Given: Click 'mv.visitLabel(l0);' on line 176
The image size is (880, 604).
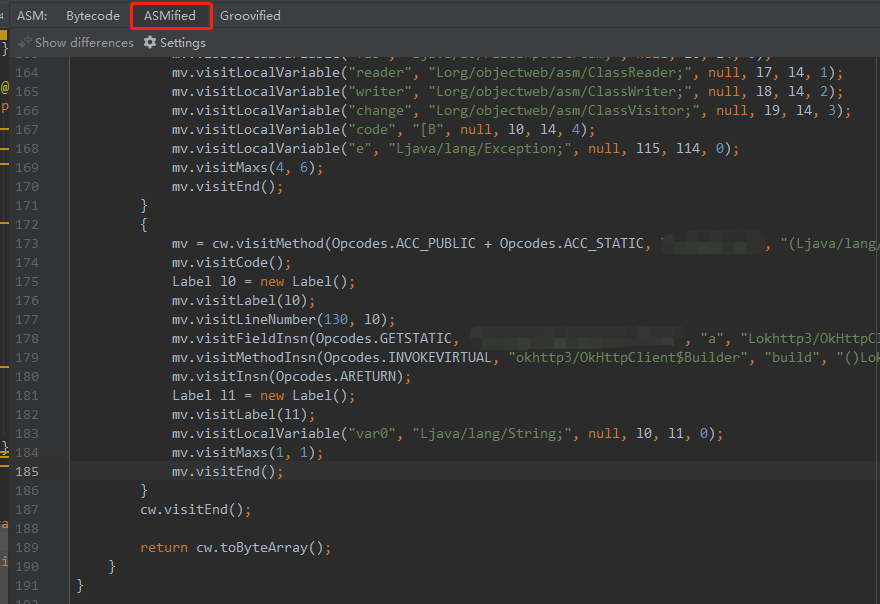Looking at the screenshot, I should (x=243, y=301).
